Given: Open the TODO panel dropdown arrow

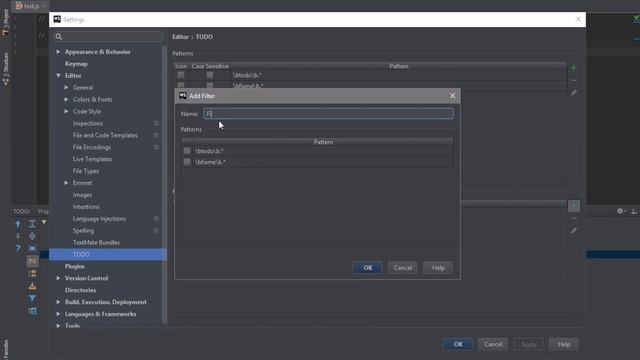Looking at the screenshot, I should (x=44, y=222).
